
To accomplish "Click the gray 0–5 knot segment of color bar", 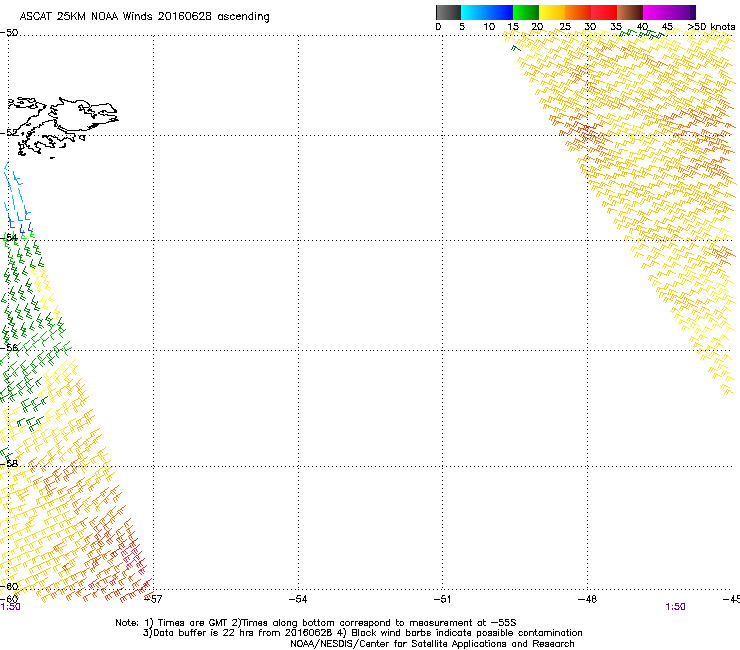I will pos(448,12).
